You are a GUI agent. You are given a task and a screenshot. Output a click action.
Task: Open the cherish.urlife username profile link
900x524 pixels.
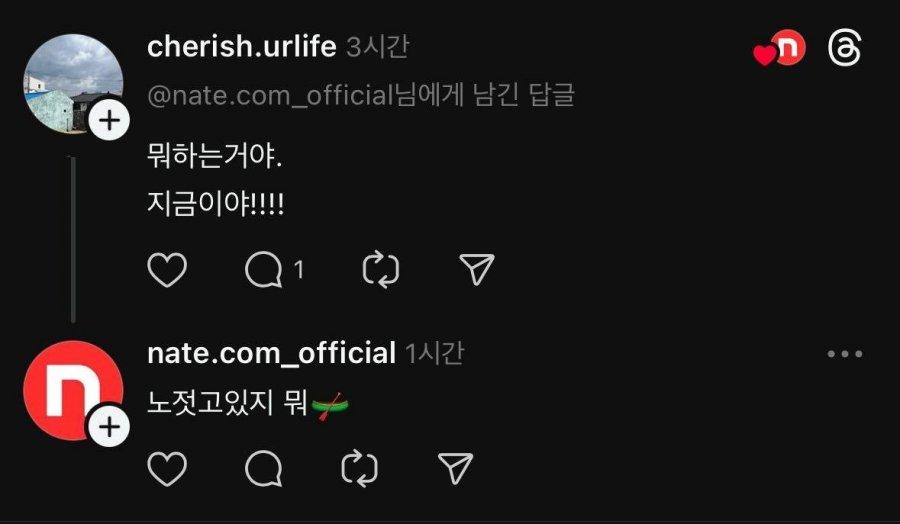(241, 47)
